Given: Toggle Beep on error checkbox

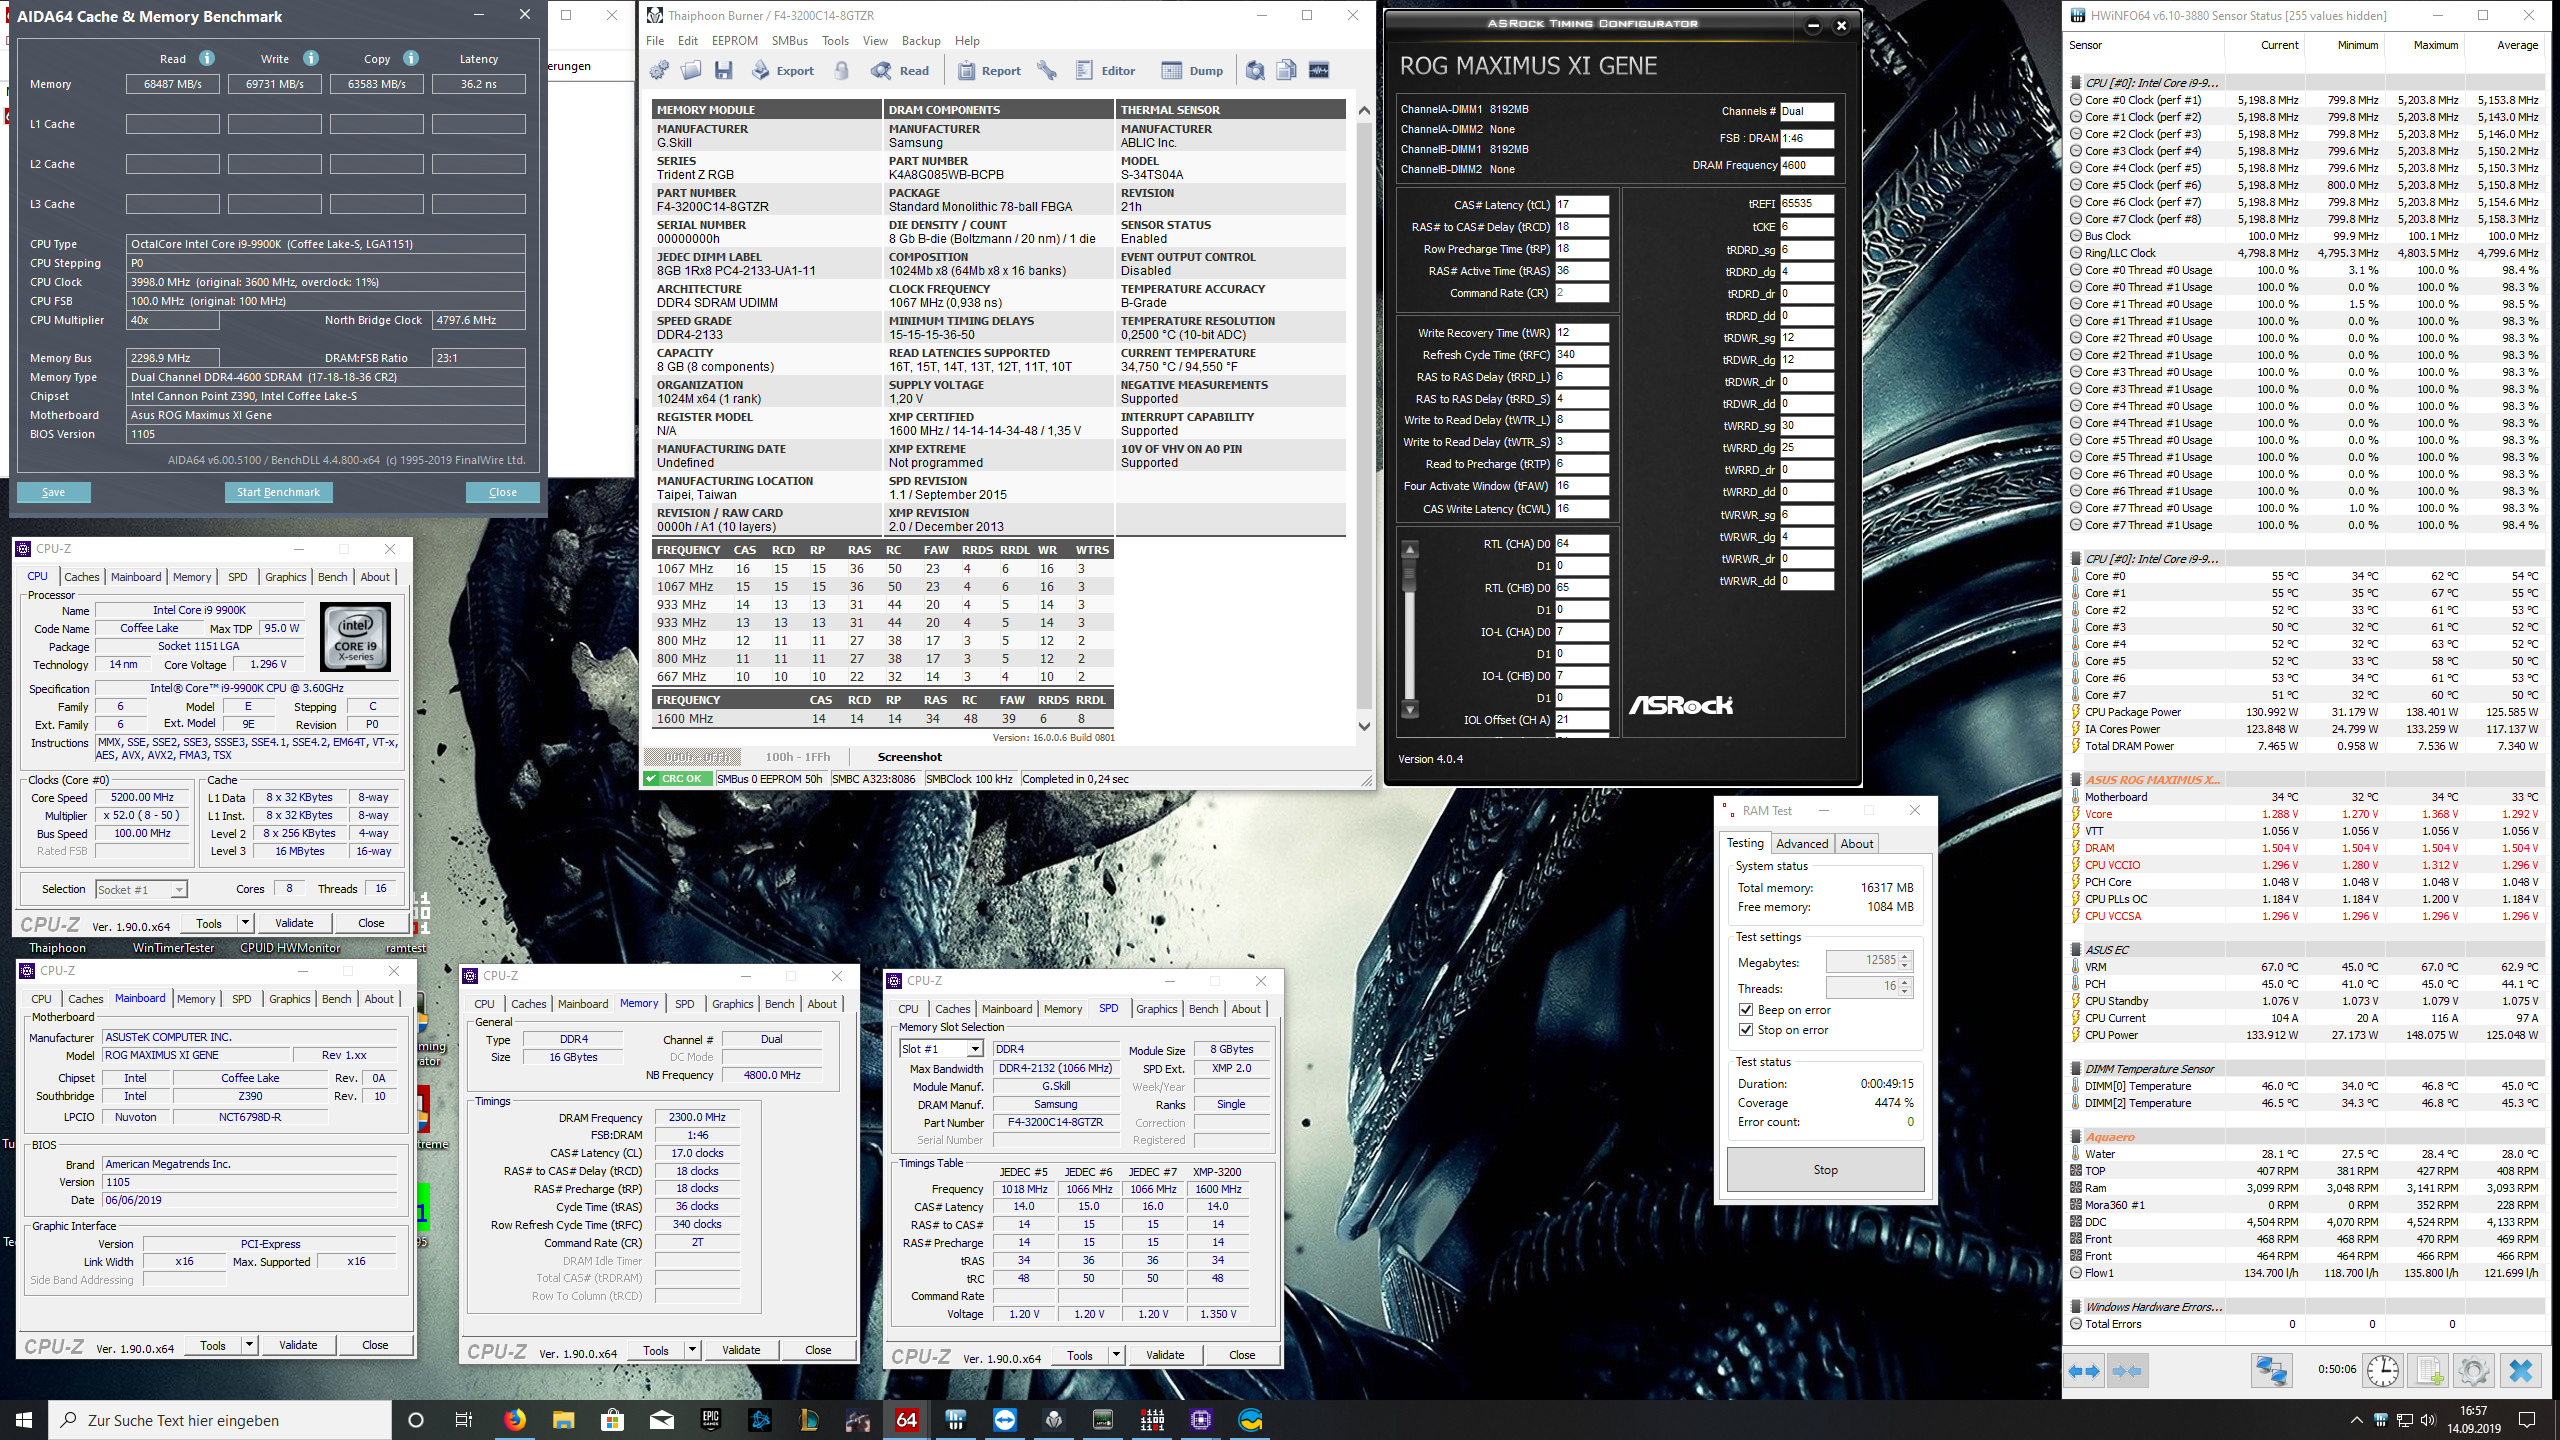Looking at the screenshot, I should (1746, 1010).
